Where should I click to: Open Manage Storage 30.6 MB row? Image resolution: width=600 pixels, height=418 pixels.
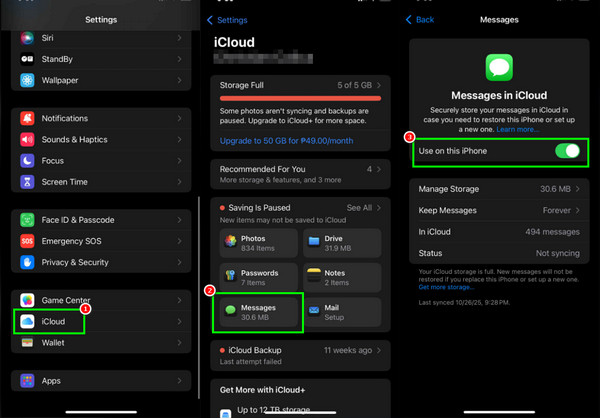point(499,189)
